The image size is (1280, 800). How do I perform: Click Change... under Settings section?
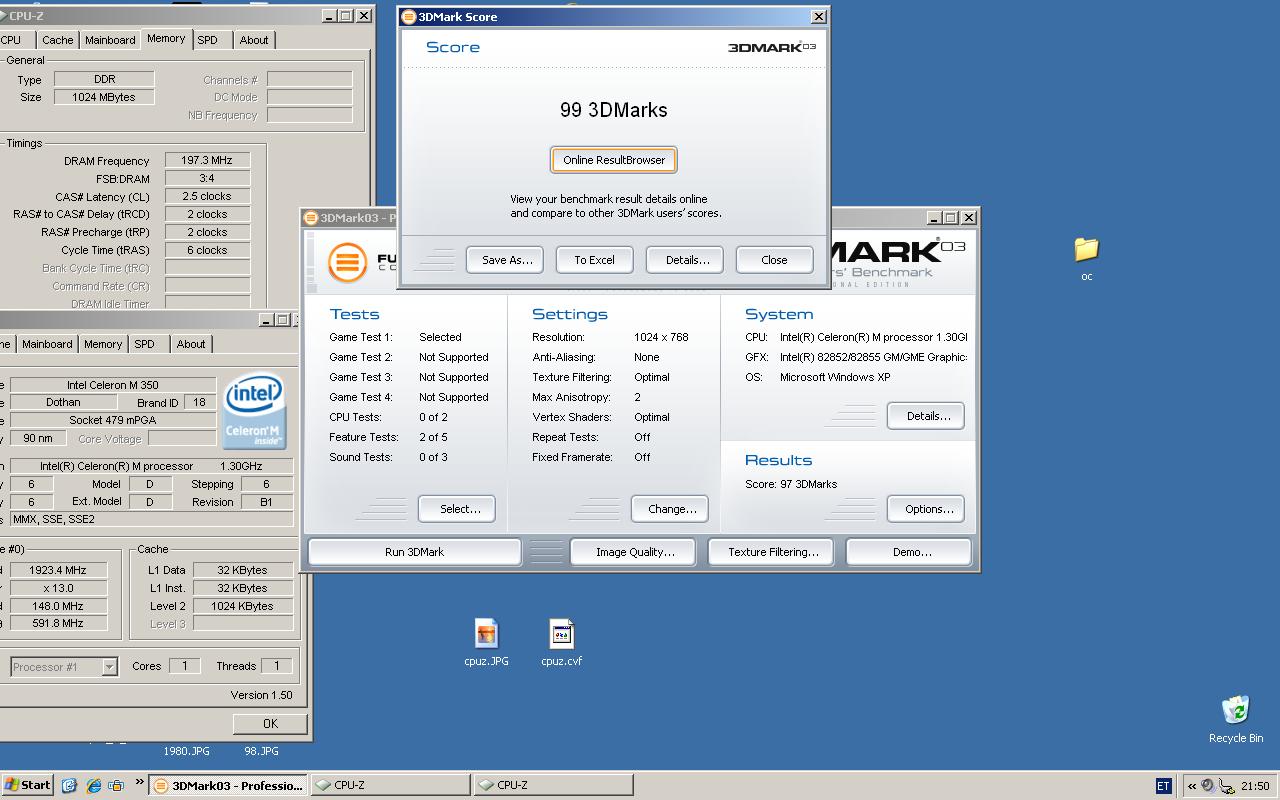tap(672, 509)
